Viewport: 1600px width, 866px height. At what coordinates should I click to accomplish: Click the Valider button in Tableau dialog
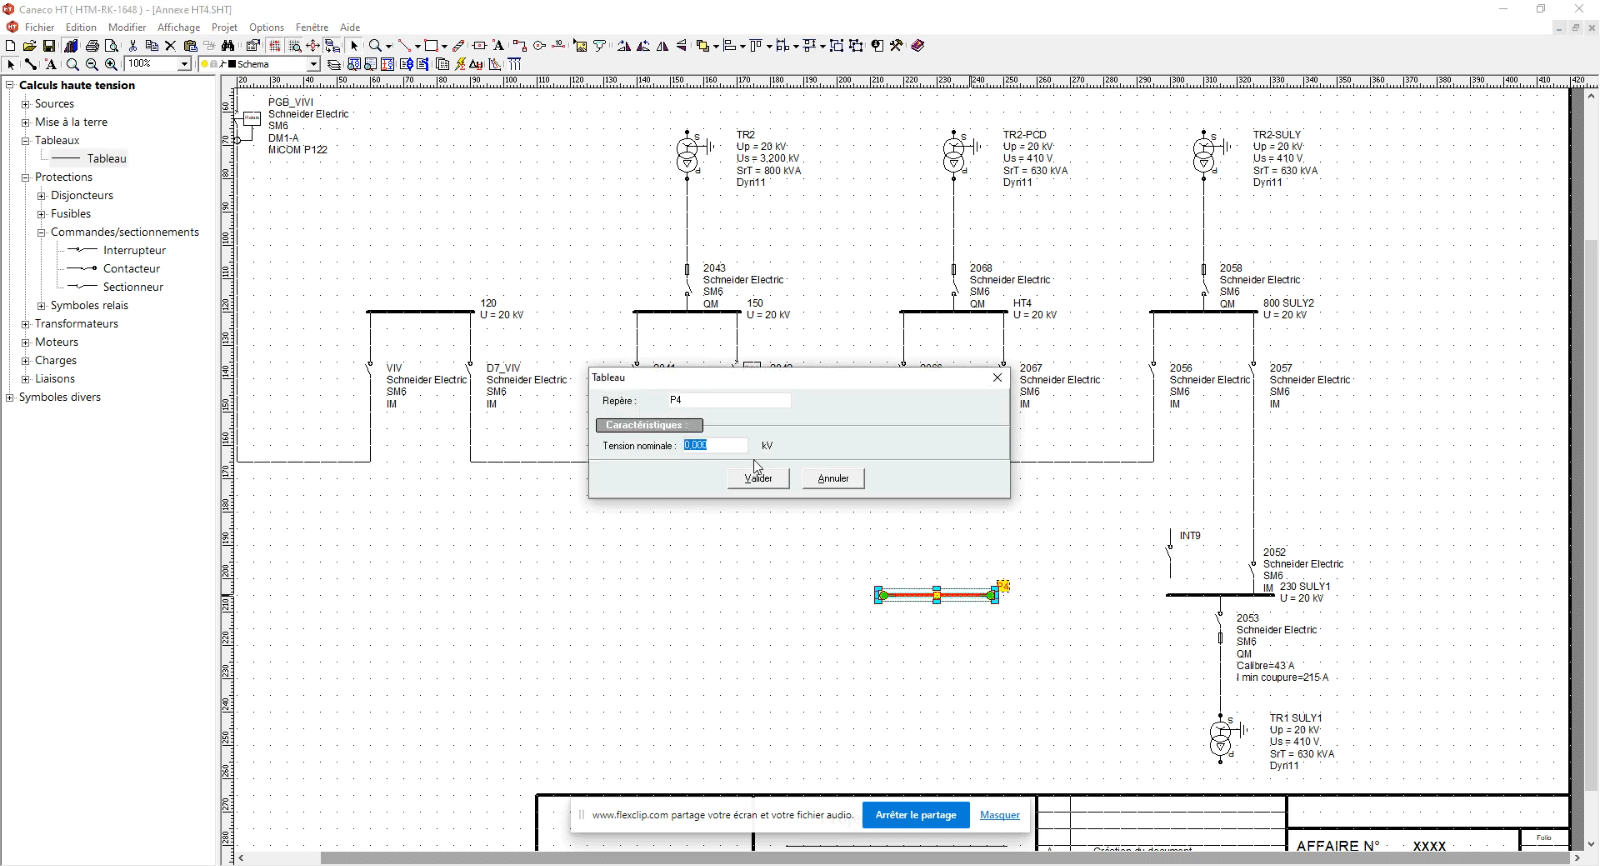[x=759, y=479]
